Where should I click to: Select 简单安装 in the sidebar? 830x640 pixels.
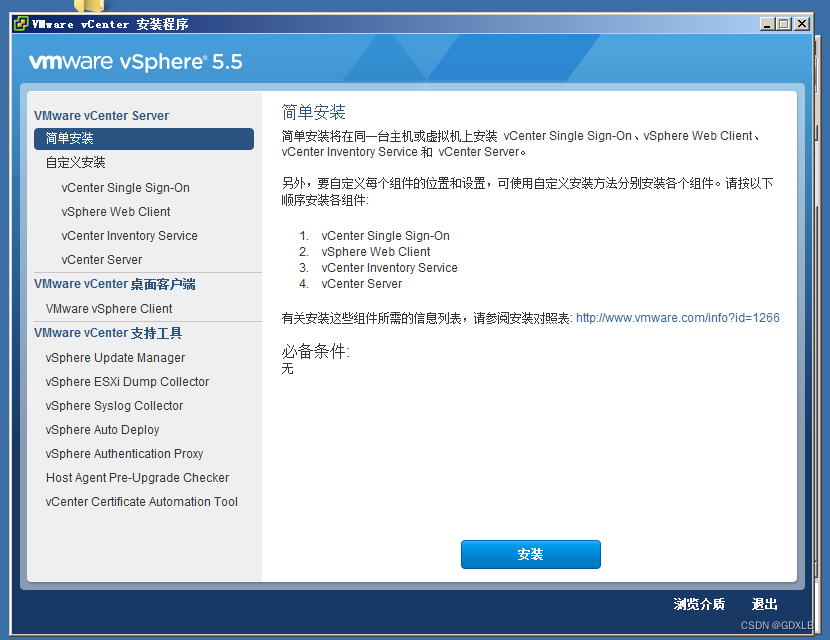(x=143, y=139)
